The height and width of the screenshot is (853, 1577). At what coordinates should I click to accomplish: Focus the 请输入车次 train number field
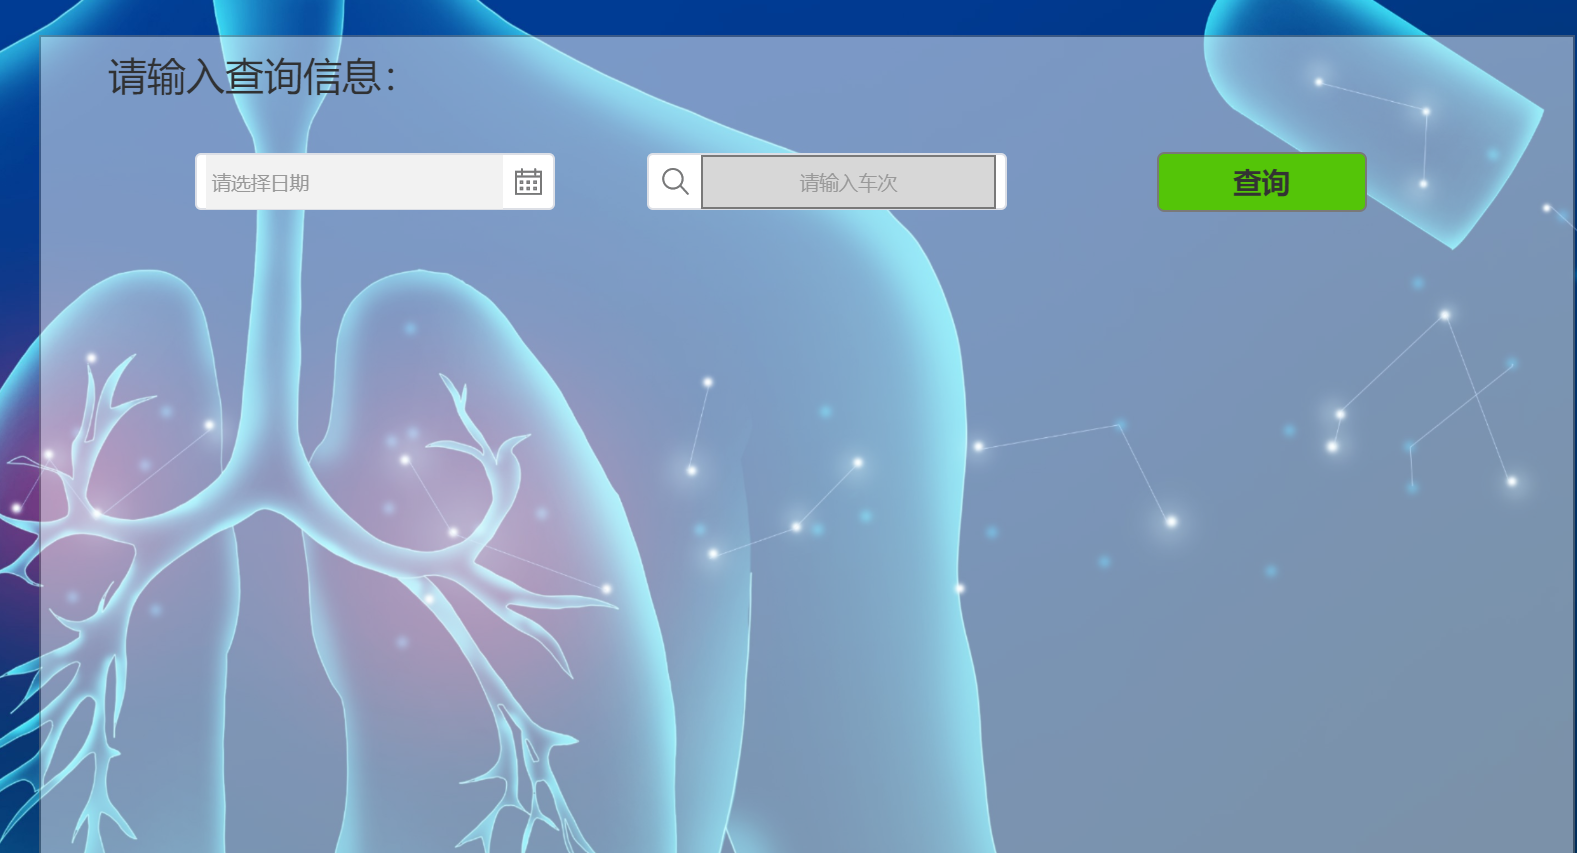[x=849, y=182]
